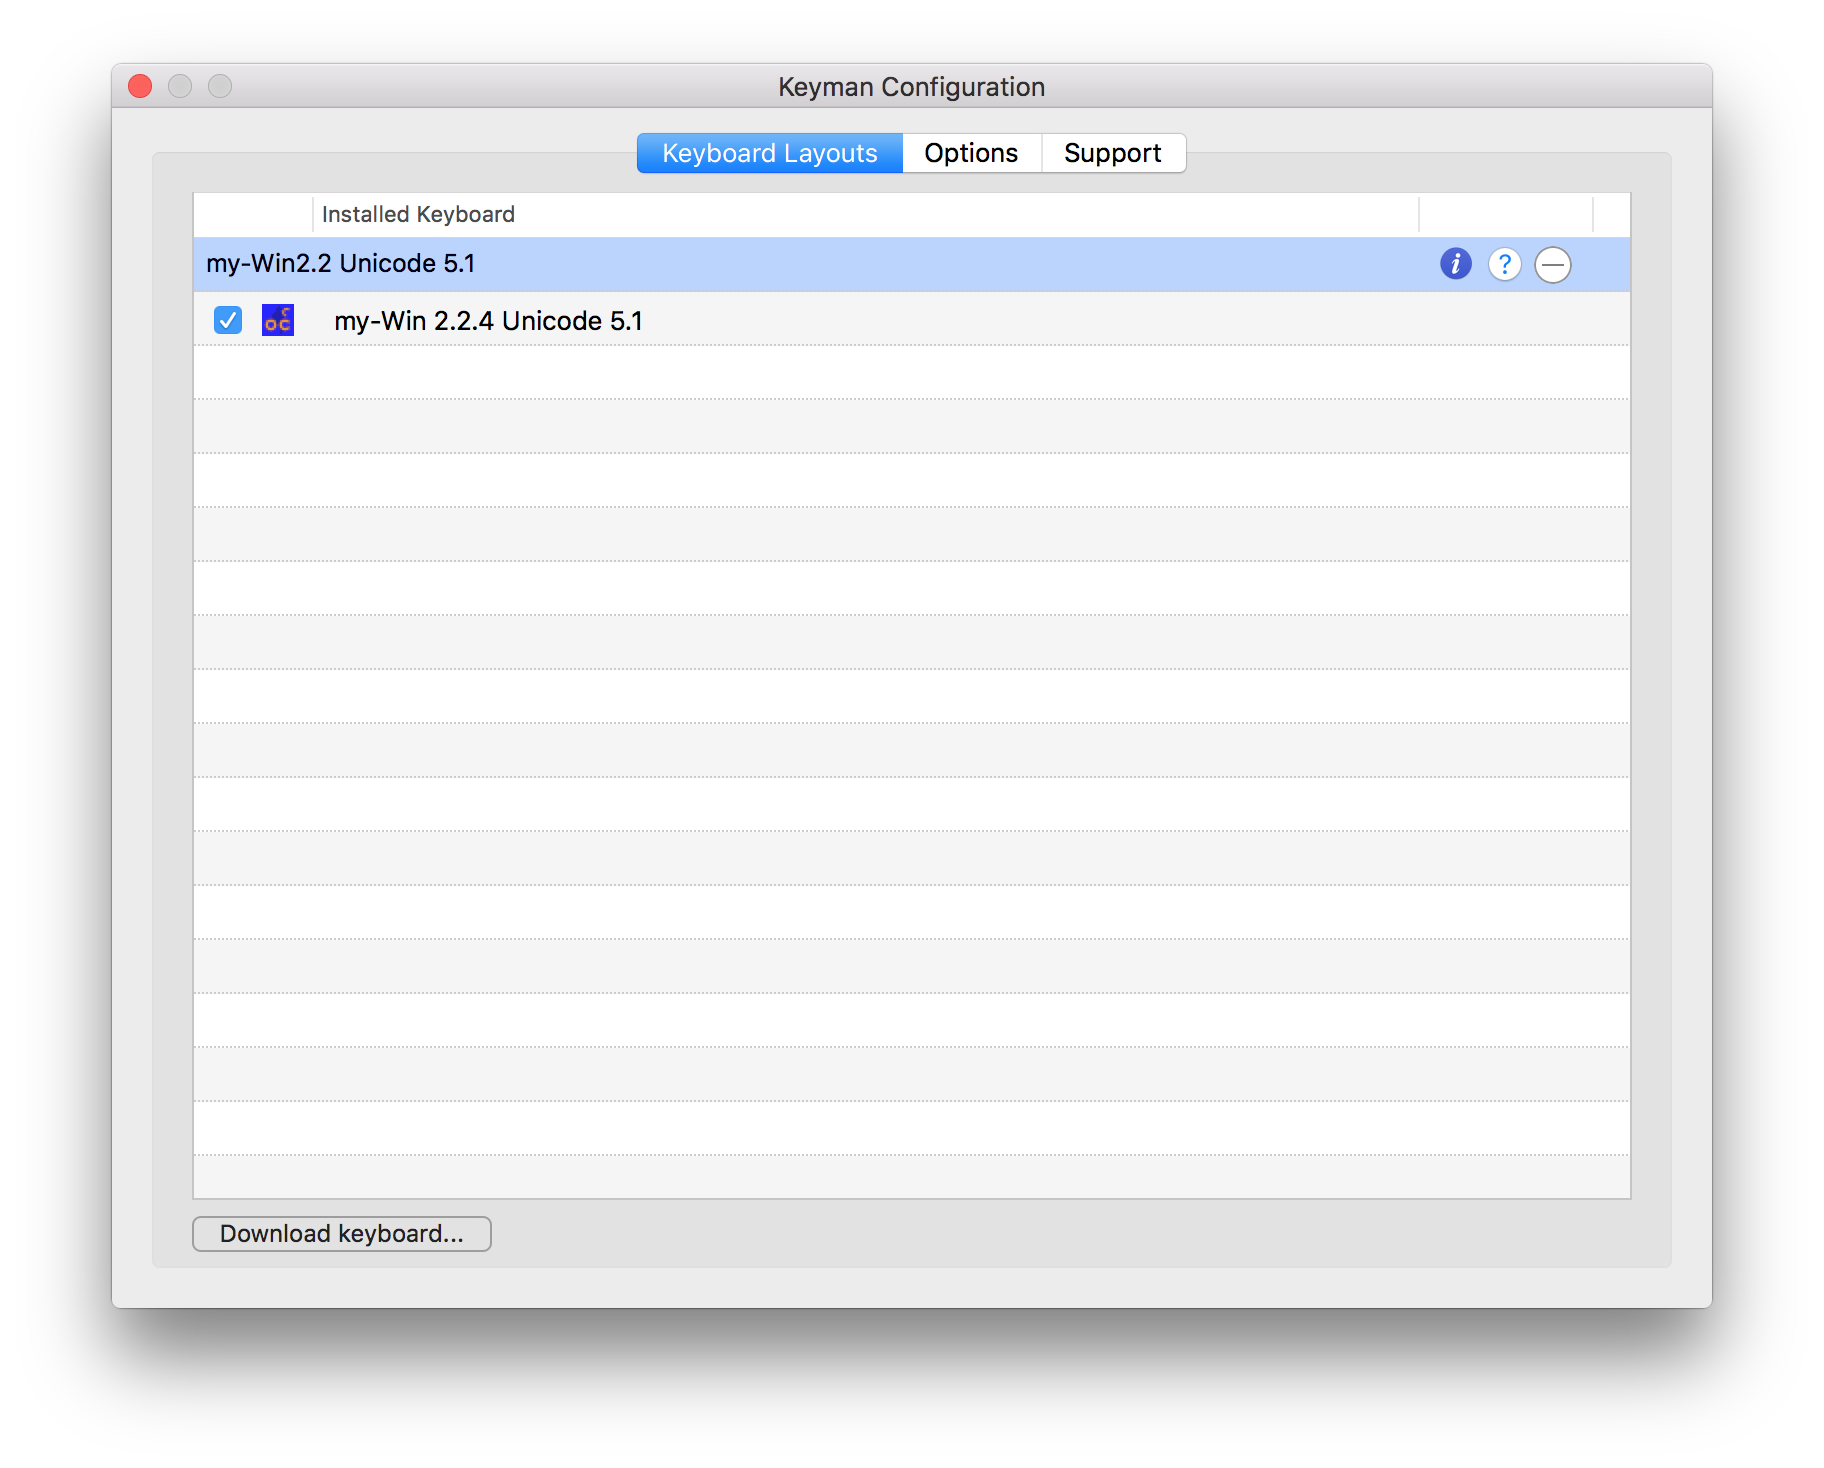Open info for my-Win2.2 Unicode 5.1
The width and height of the screenshot is (1824, 1468).
[x=1455, y=264]
